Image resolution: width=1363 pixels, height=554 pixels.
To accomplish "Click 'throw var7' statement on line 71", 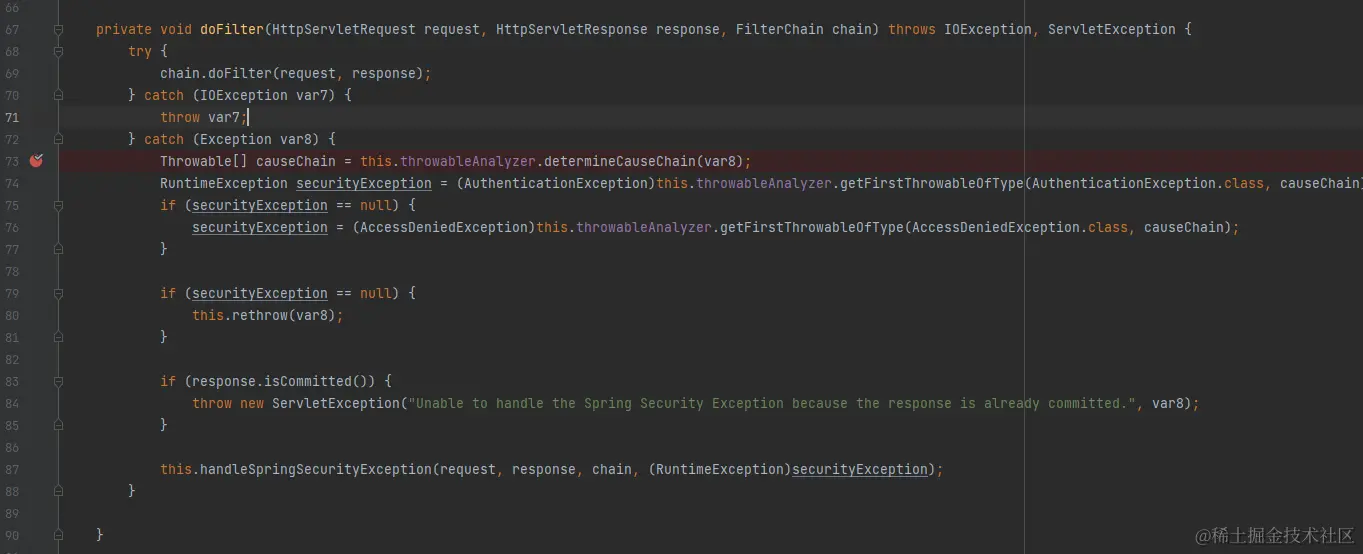I will pyautogui.click(x=204, y=117).
